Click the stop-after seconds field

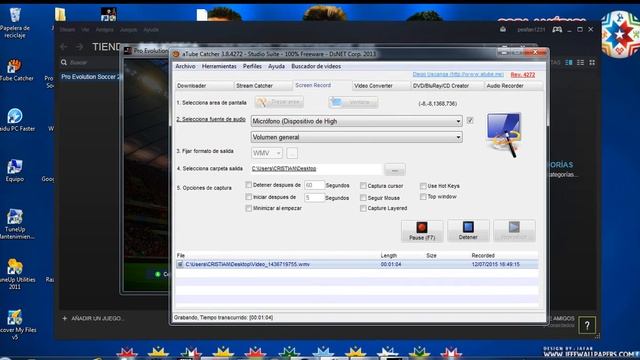314,185
